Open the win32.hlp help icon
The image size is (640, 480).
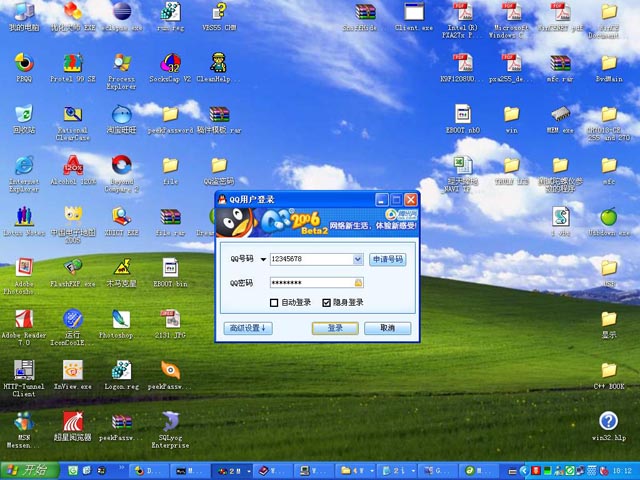609,422
